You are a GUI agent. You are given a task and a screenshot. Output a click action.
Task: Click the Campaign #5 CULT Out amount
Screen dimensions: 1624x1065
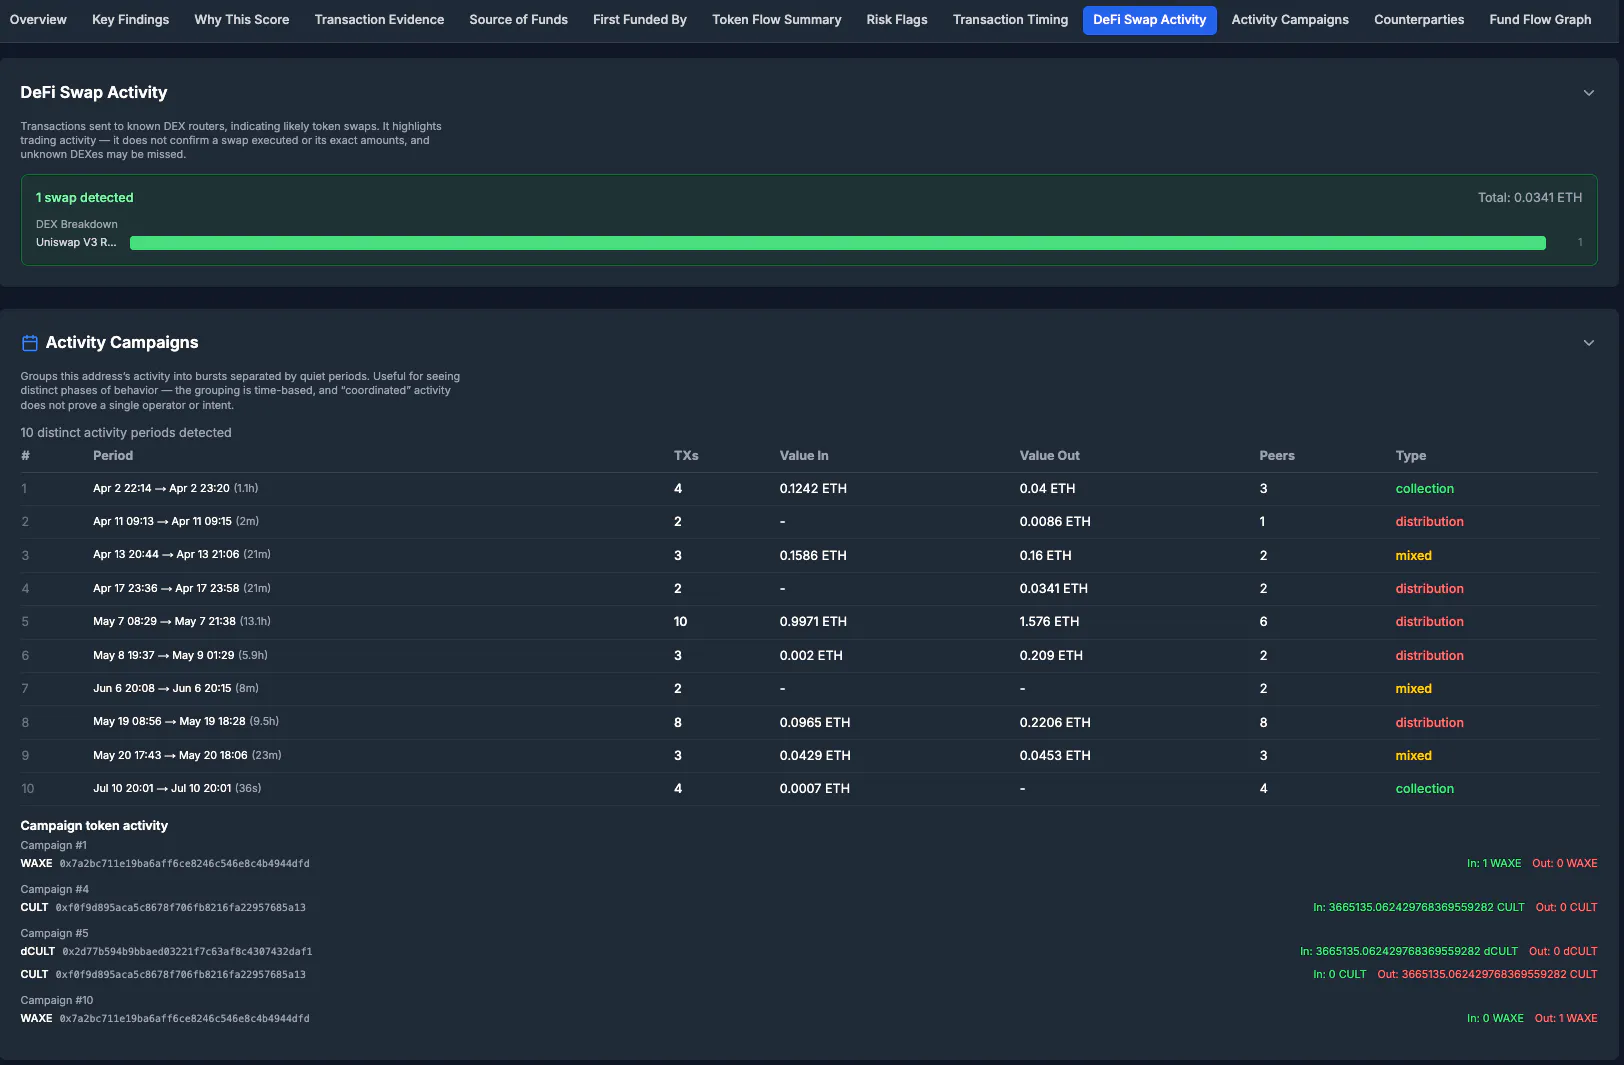pyautogui.click(x=1487, y=975)
